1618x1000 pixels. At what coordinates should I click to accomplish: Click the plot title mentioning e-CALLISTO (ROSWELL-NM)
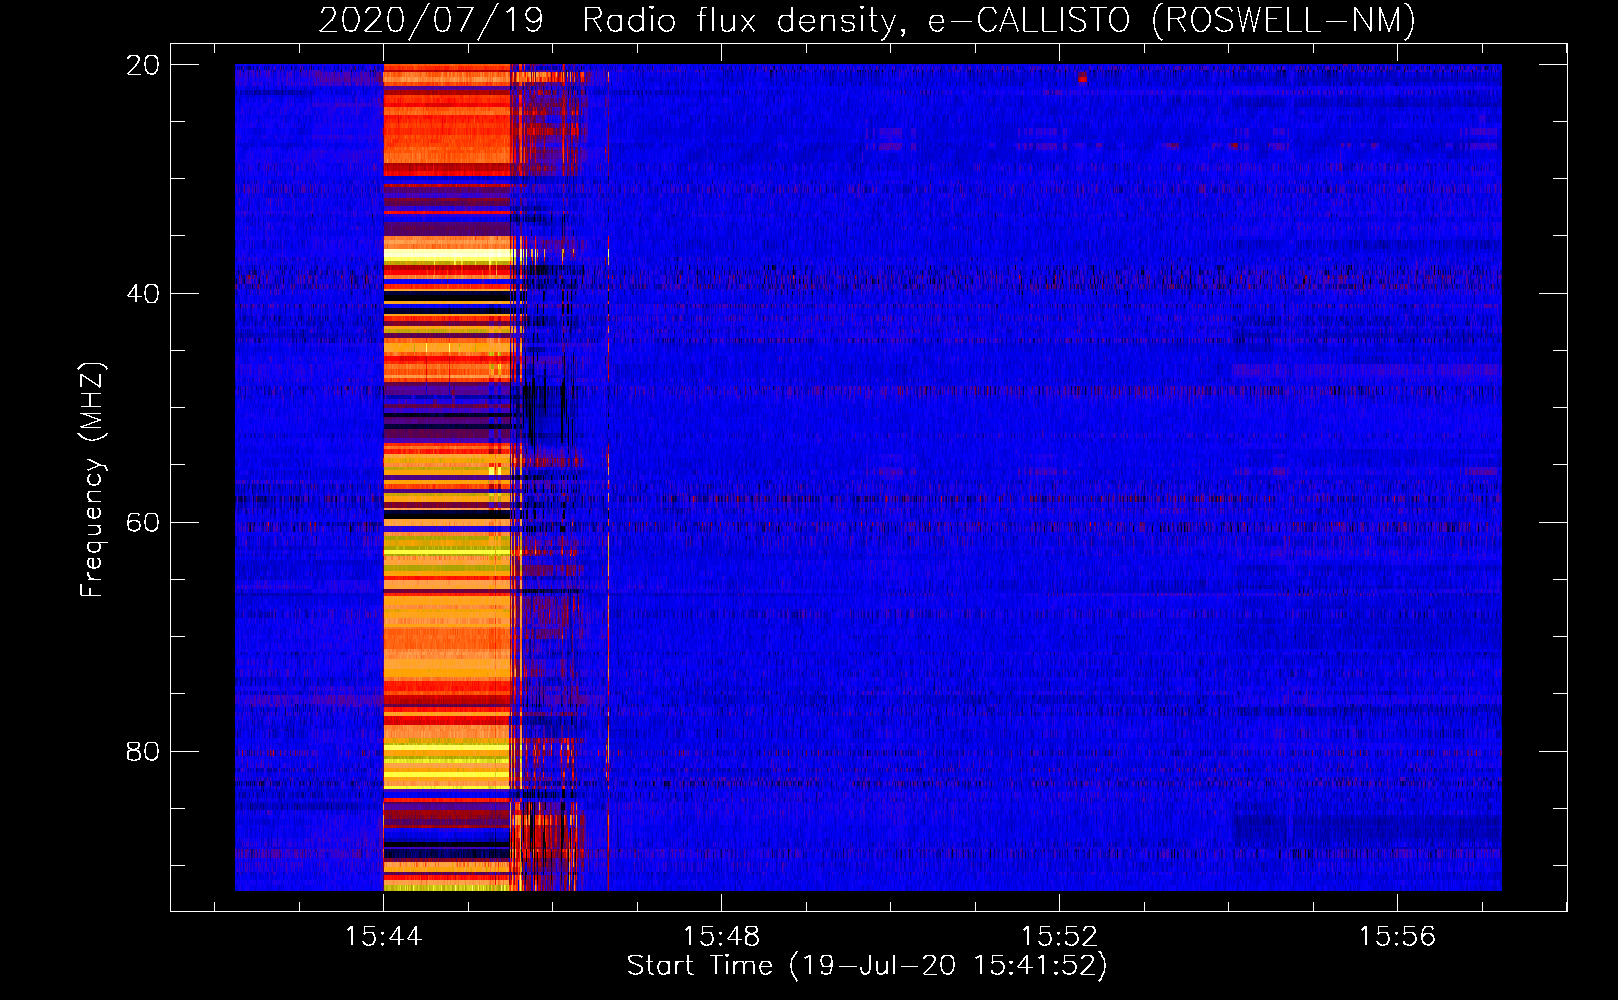867,20
